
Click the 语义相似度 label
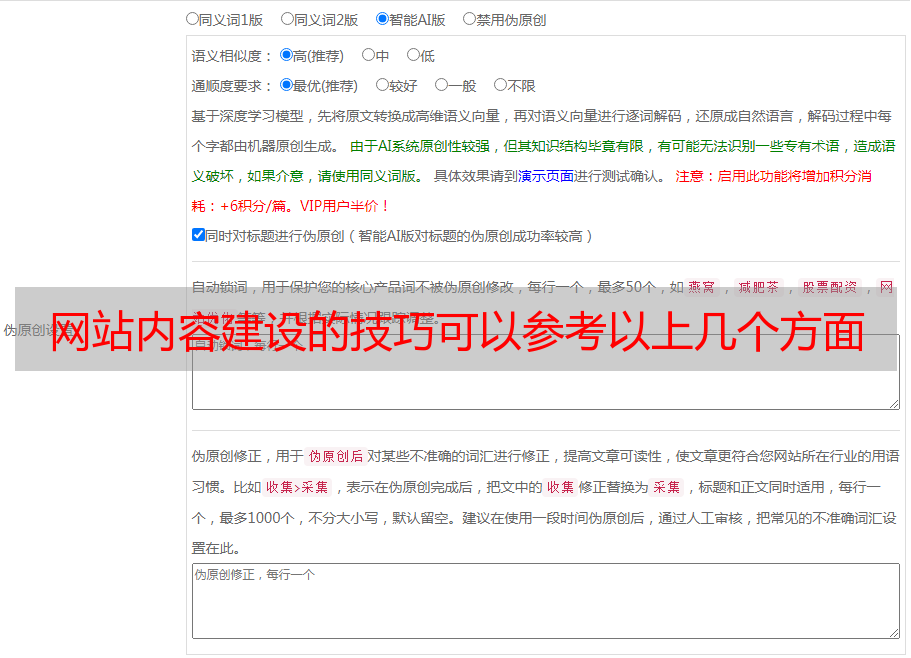(232, 56)
